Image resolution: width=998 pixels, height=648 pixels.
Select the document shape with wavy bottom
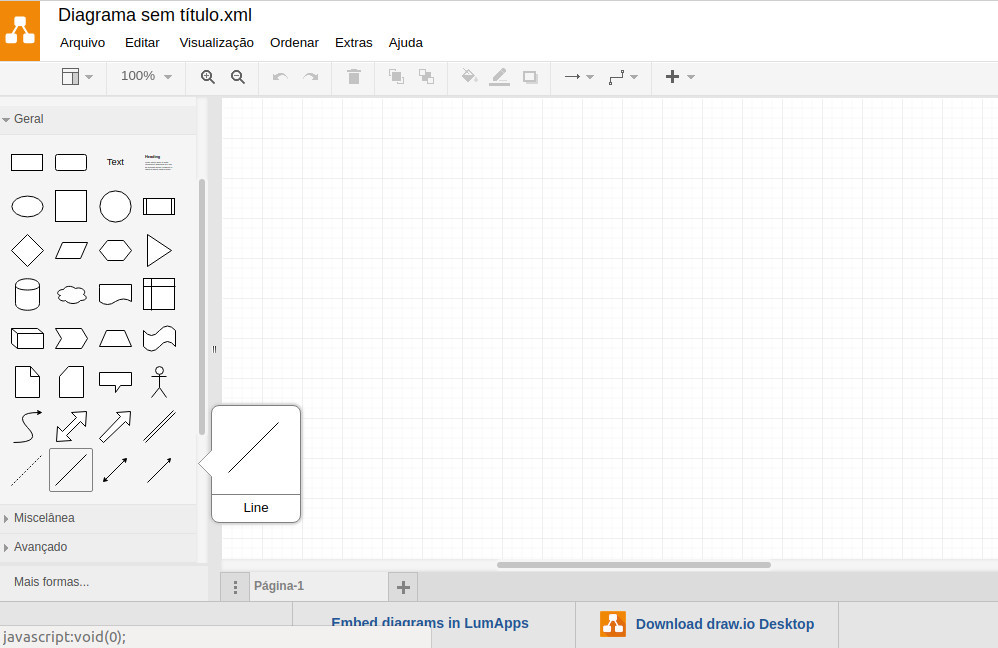[x=115, y=294]
